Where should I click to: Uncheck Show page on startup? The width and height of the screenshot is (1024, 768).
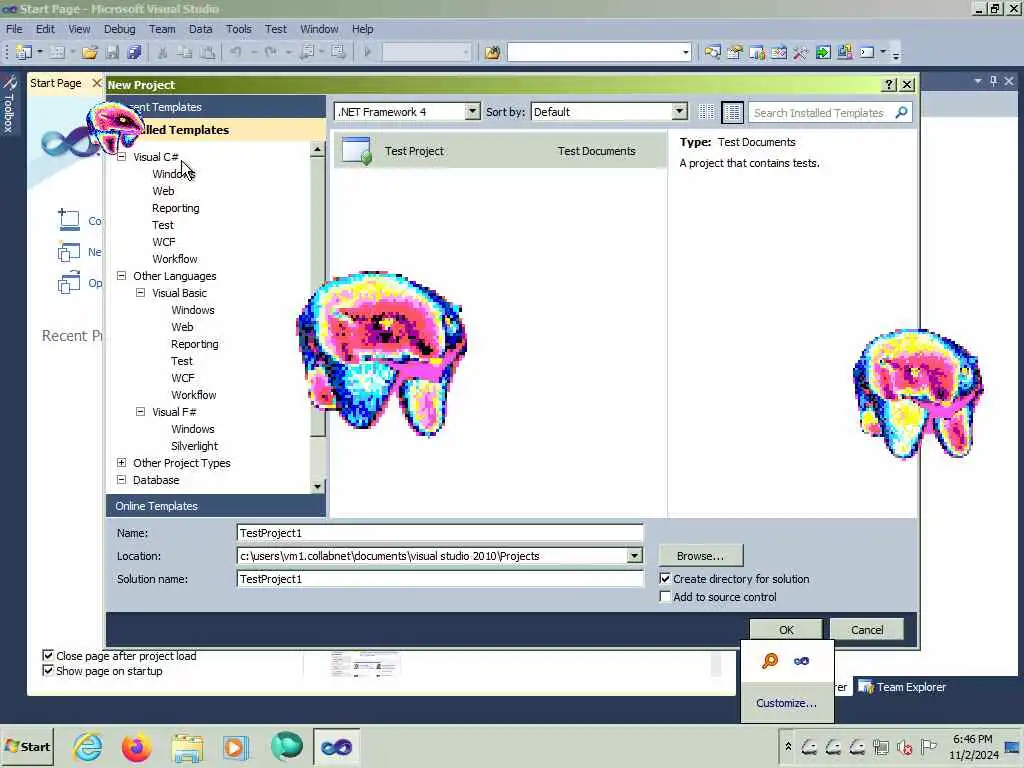click(x=48, y=670)
